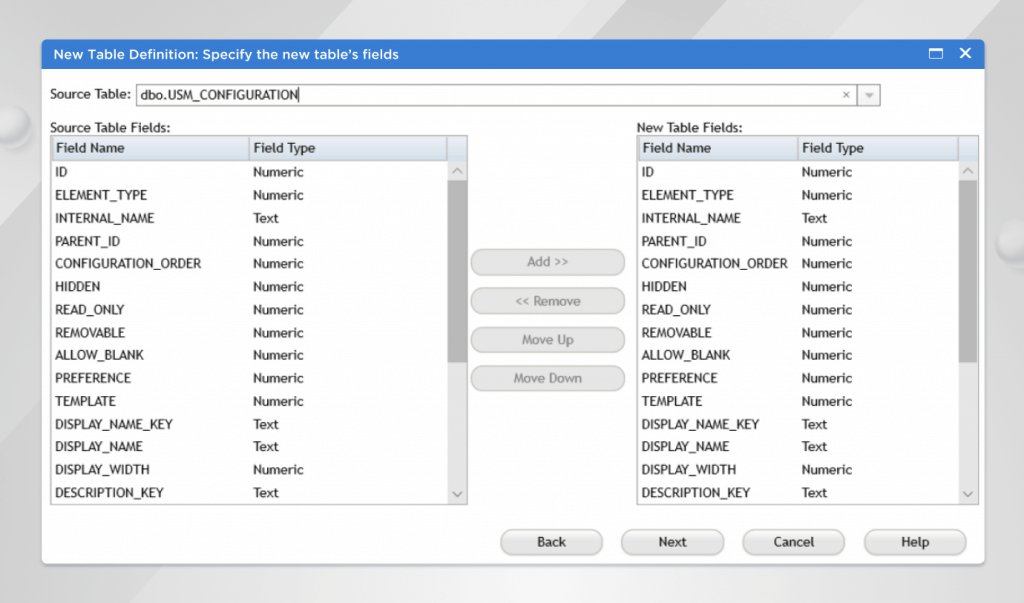The height and width of the screenshot is (603, 1024).
Task: Click the Move Down button
Action: 547,378
